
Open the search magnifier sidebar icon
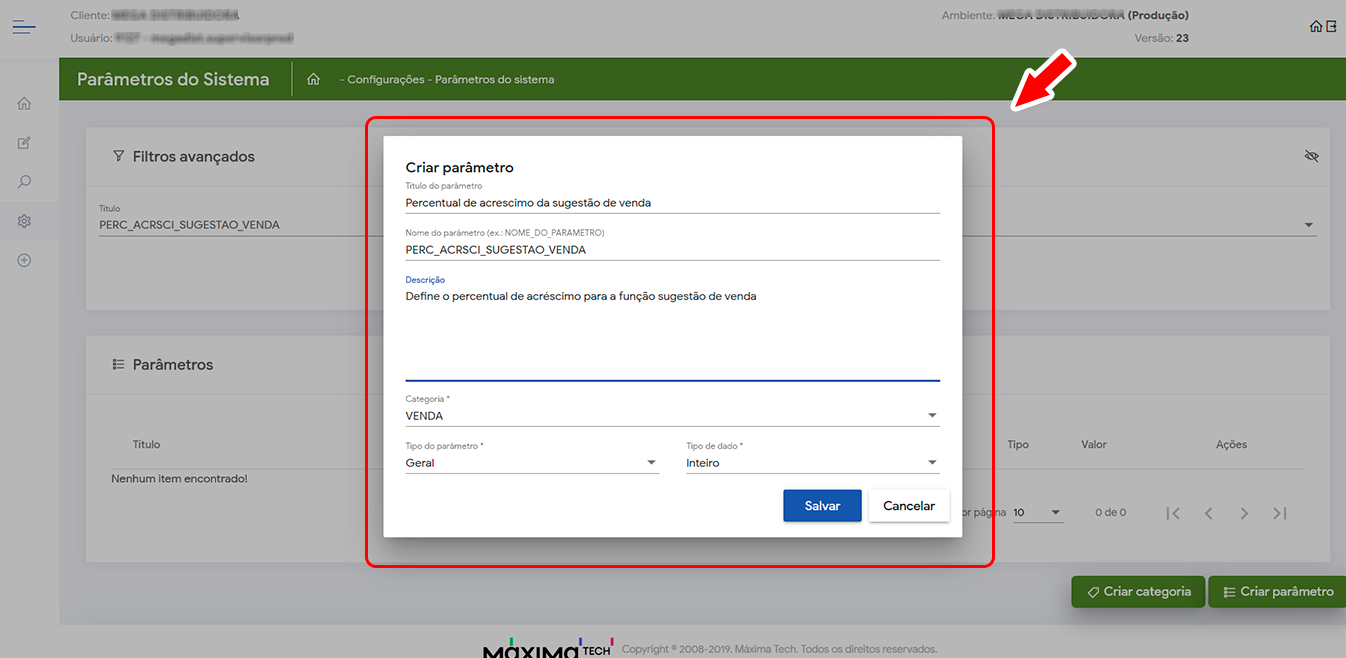(x=24, y=182)
